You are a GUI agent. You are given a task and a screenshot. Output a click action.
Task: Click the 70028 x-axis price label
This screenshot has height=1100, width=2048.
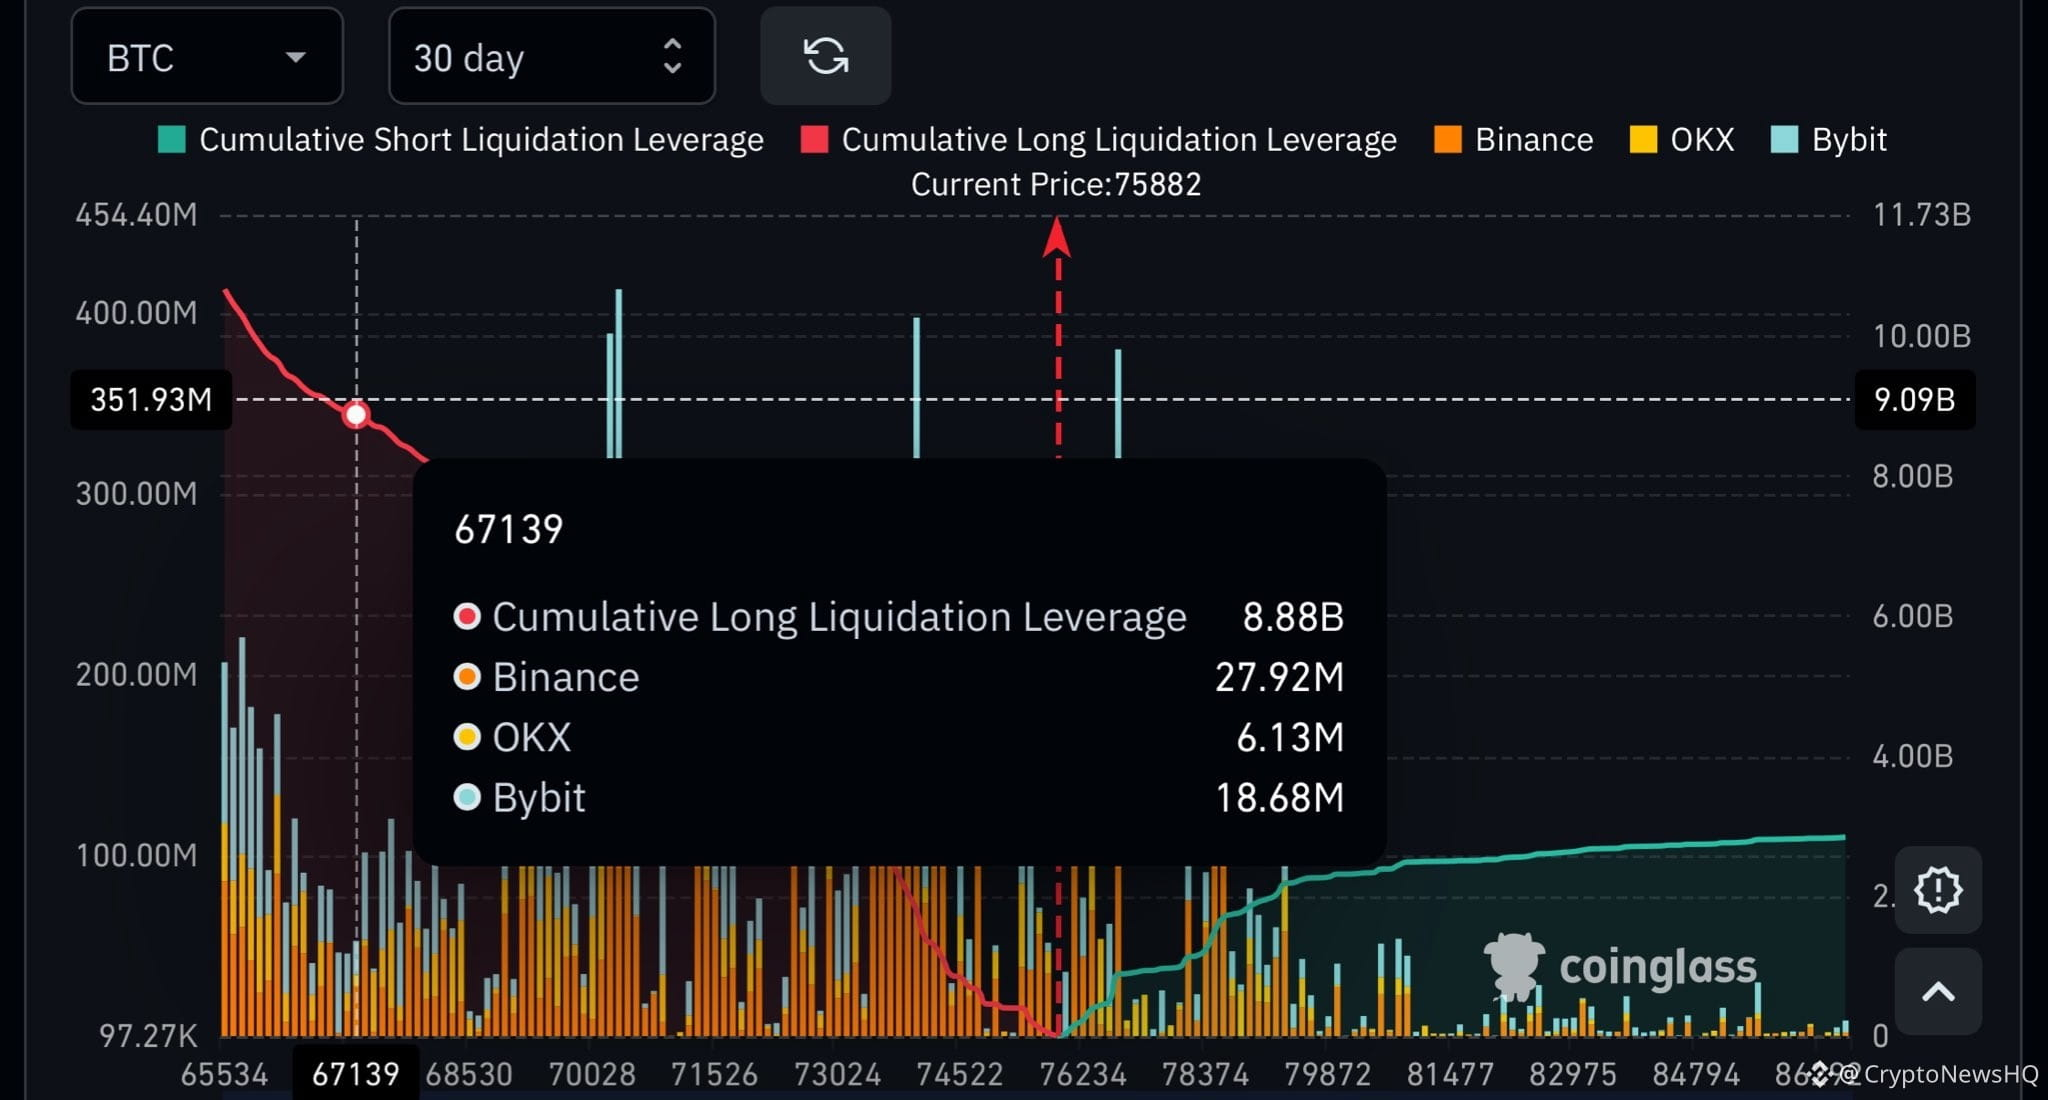592,1075
